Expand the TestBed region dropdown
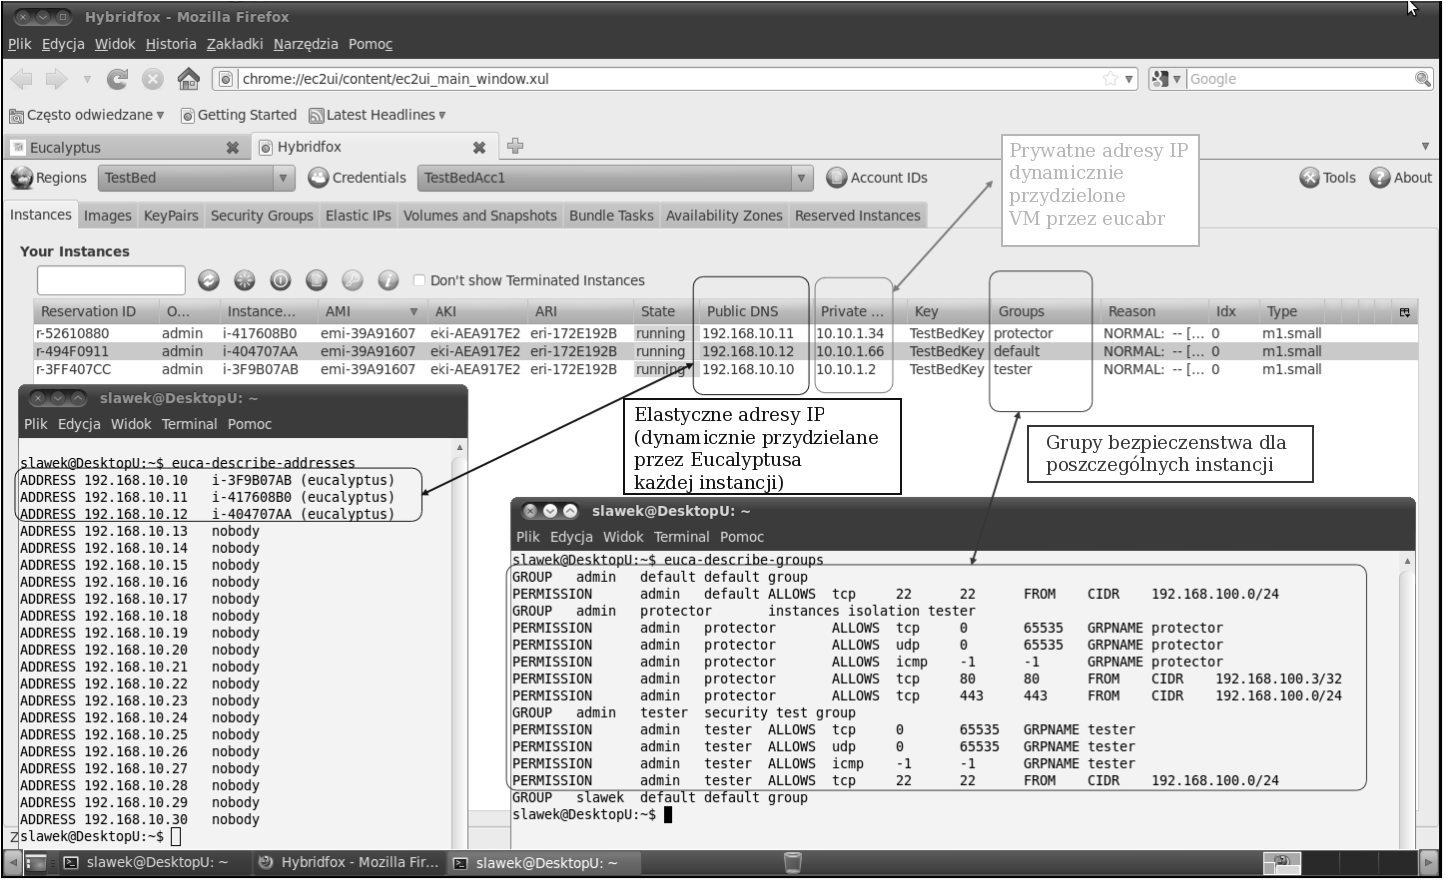The image size is (1446, 881). [283, 178]
